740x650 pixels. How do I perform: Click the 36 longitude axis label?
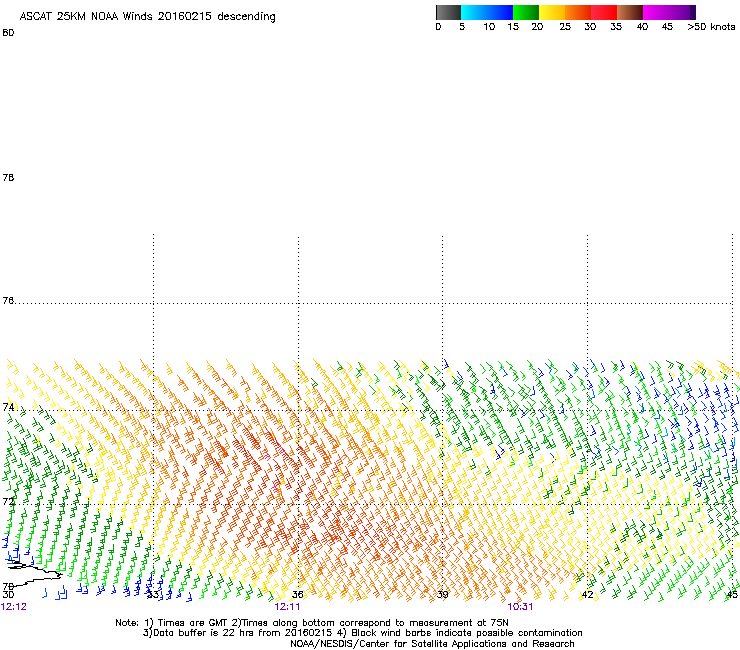coord(297,594)
